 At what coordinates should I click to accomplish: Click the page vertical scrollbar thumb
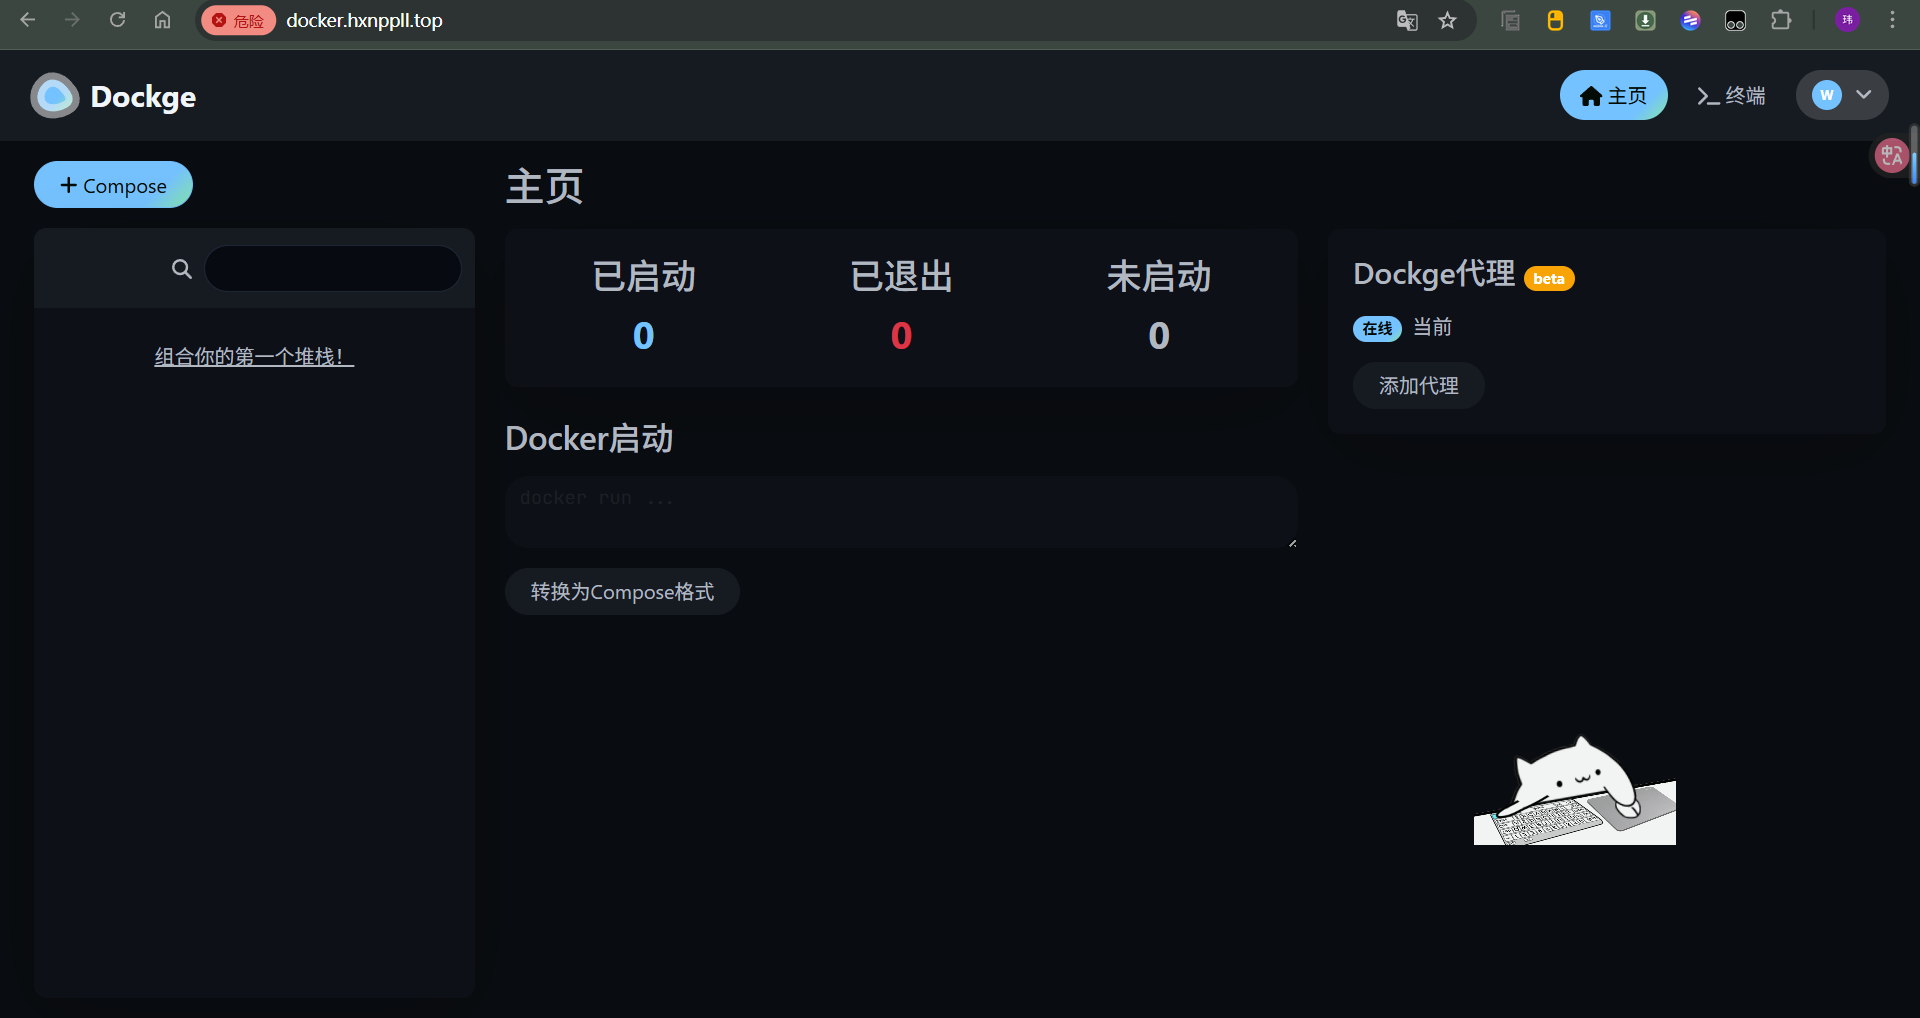[1914, 155]
